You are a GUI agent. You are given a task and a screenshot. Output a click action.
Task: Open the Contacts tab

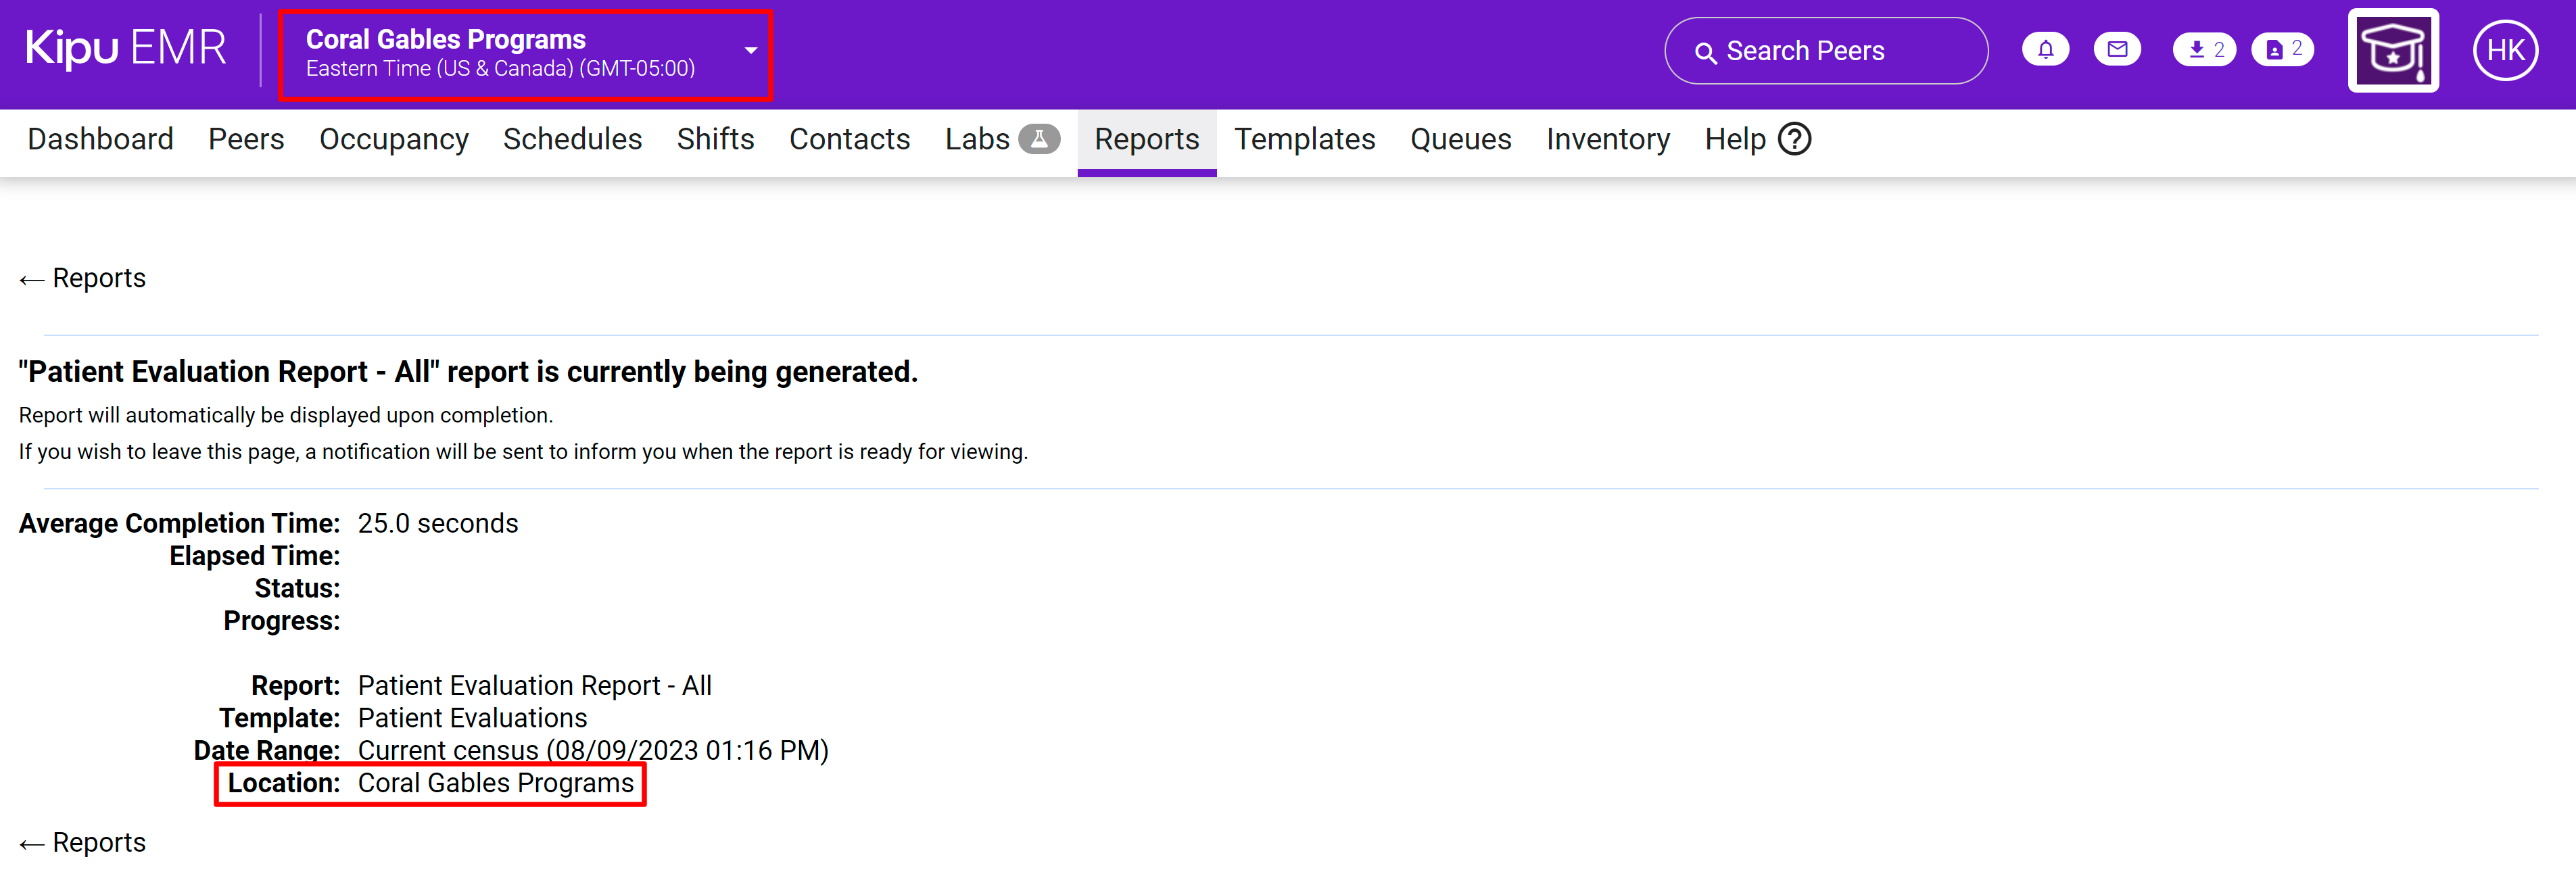849,139
